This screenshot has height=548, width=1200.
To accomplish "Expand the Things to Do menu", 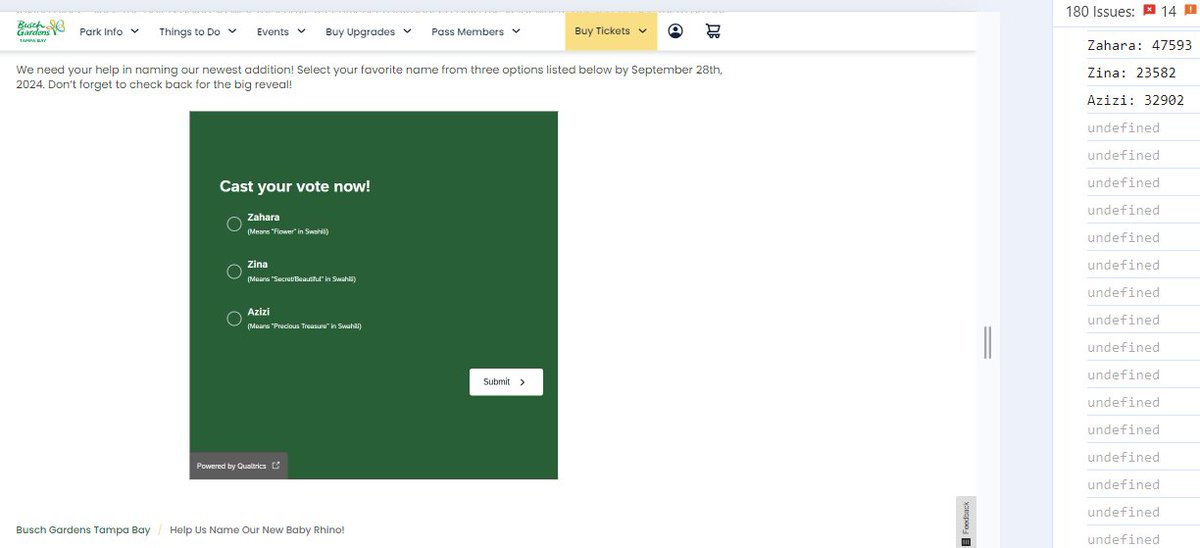I will tap(198, 31).
